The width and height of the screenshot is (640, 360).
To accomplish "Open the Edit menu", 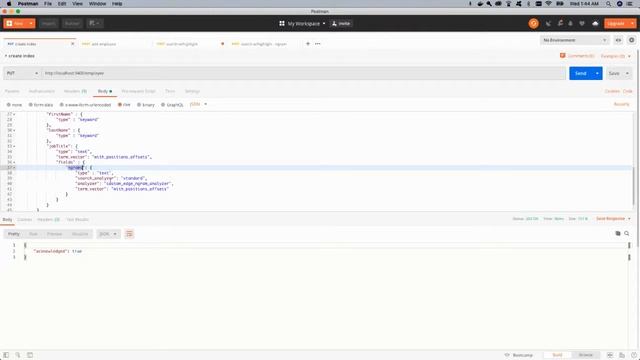I will click(62, 4).
